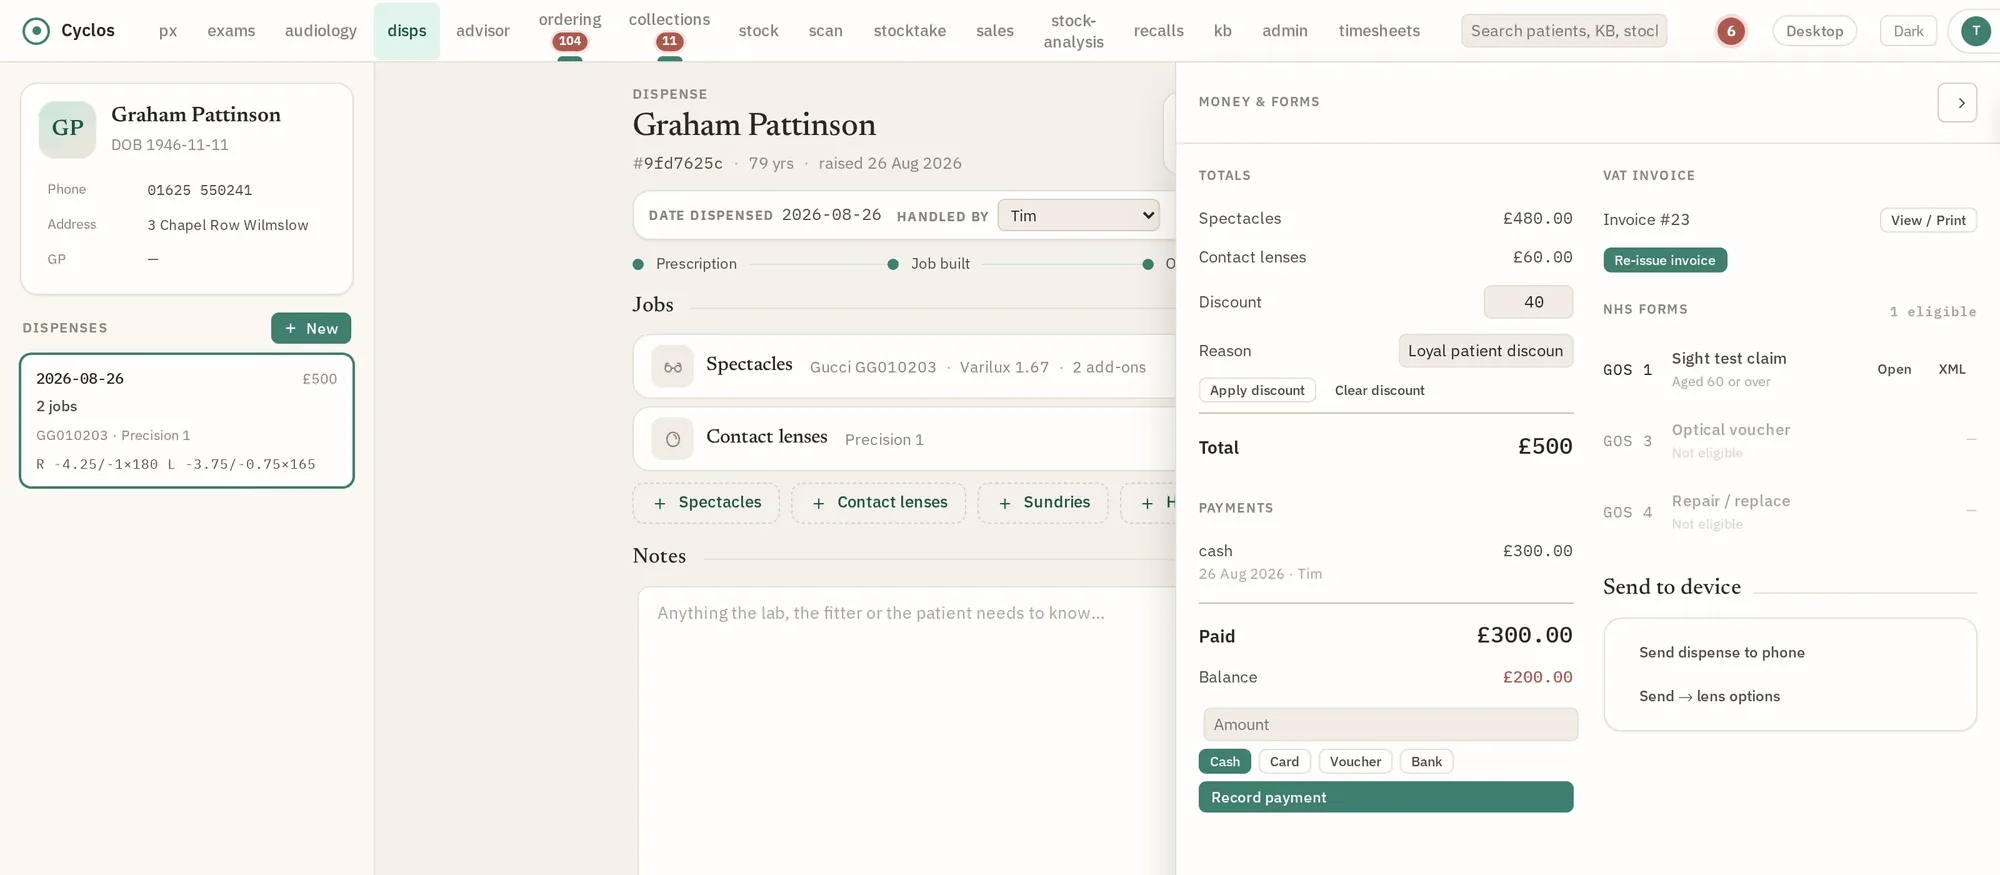The width and height of the screenshot is (2000, 875).
Task: Open the GOS 1 sight test form
Action: click(x=1893, y=369)
